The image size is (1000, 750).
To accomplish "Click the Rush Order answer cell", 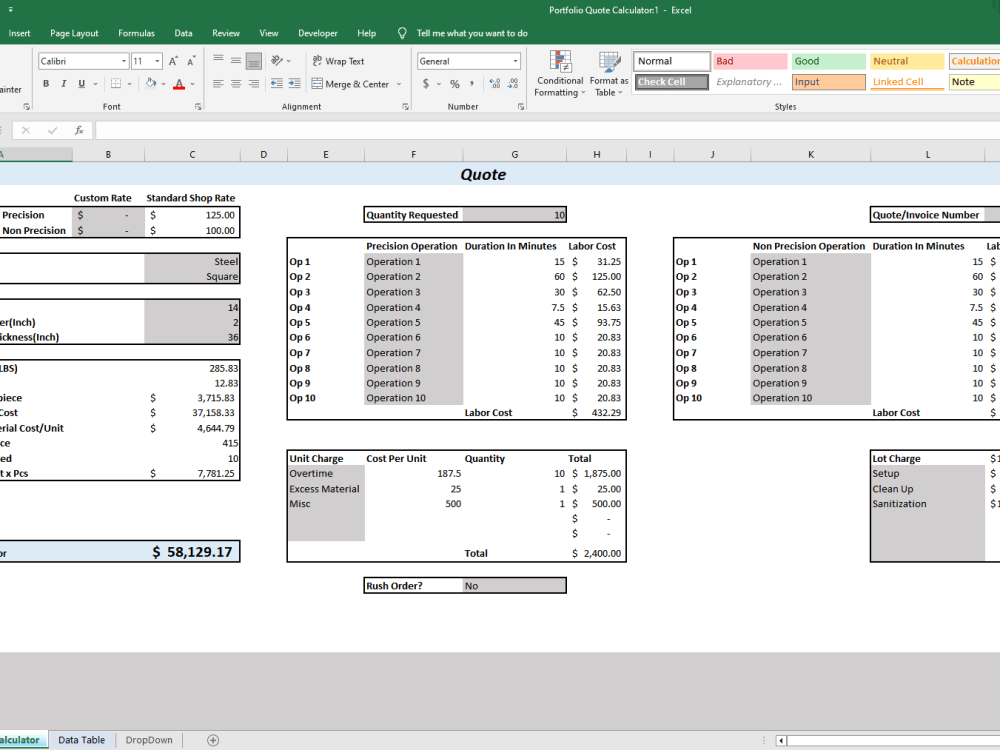I will tap(515, 585).
